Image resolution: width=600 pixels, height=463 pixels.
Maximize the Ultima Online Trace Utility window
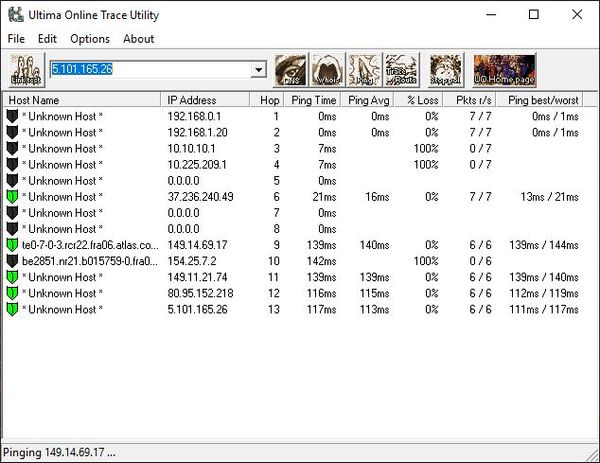(533, 15)
